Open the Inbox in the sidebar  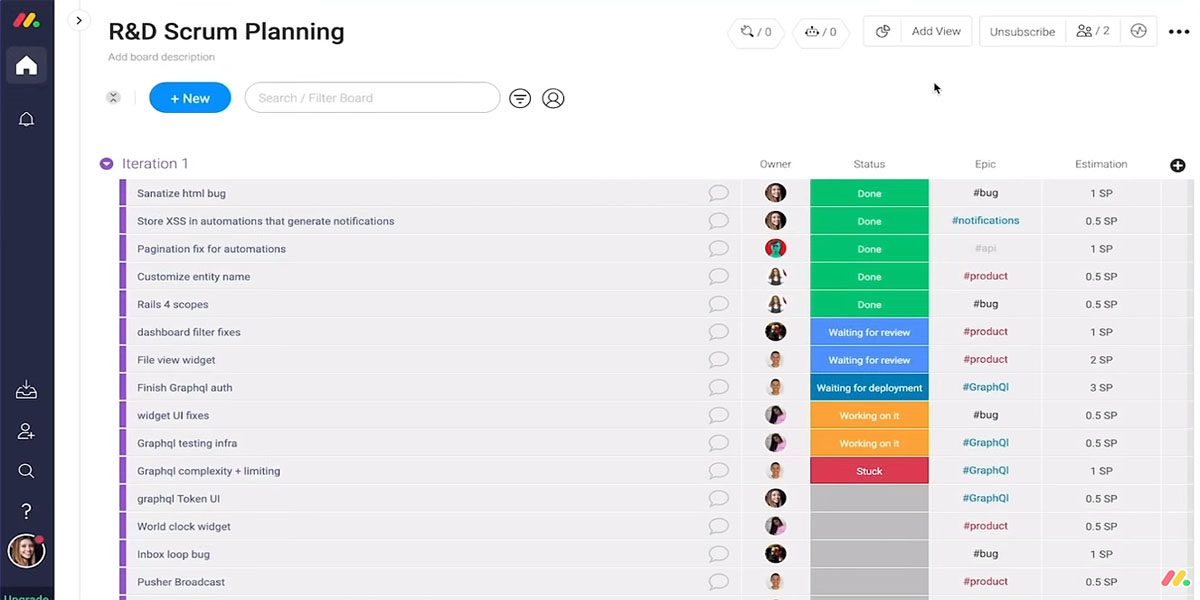25,390
